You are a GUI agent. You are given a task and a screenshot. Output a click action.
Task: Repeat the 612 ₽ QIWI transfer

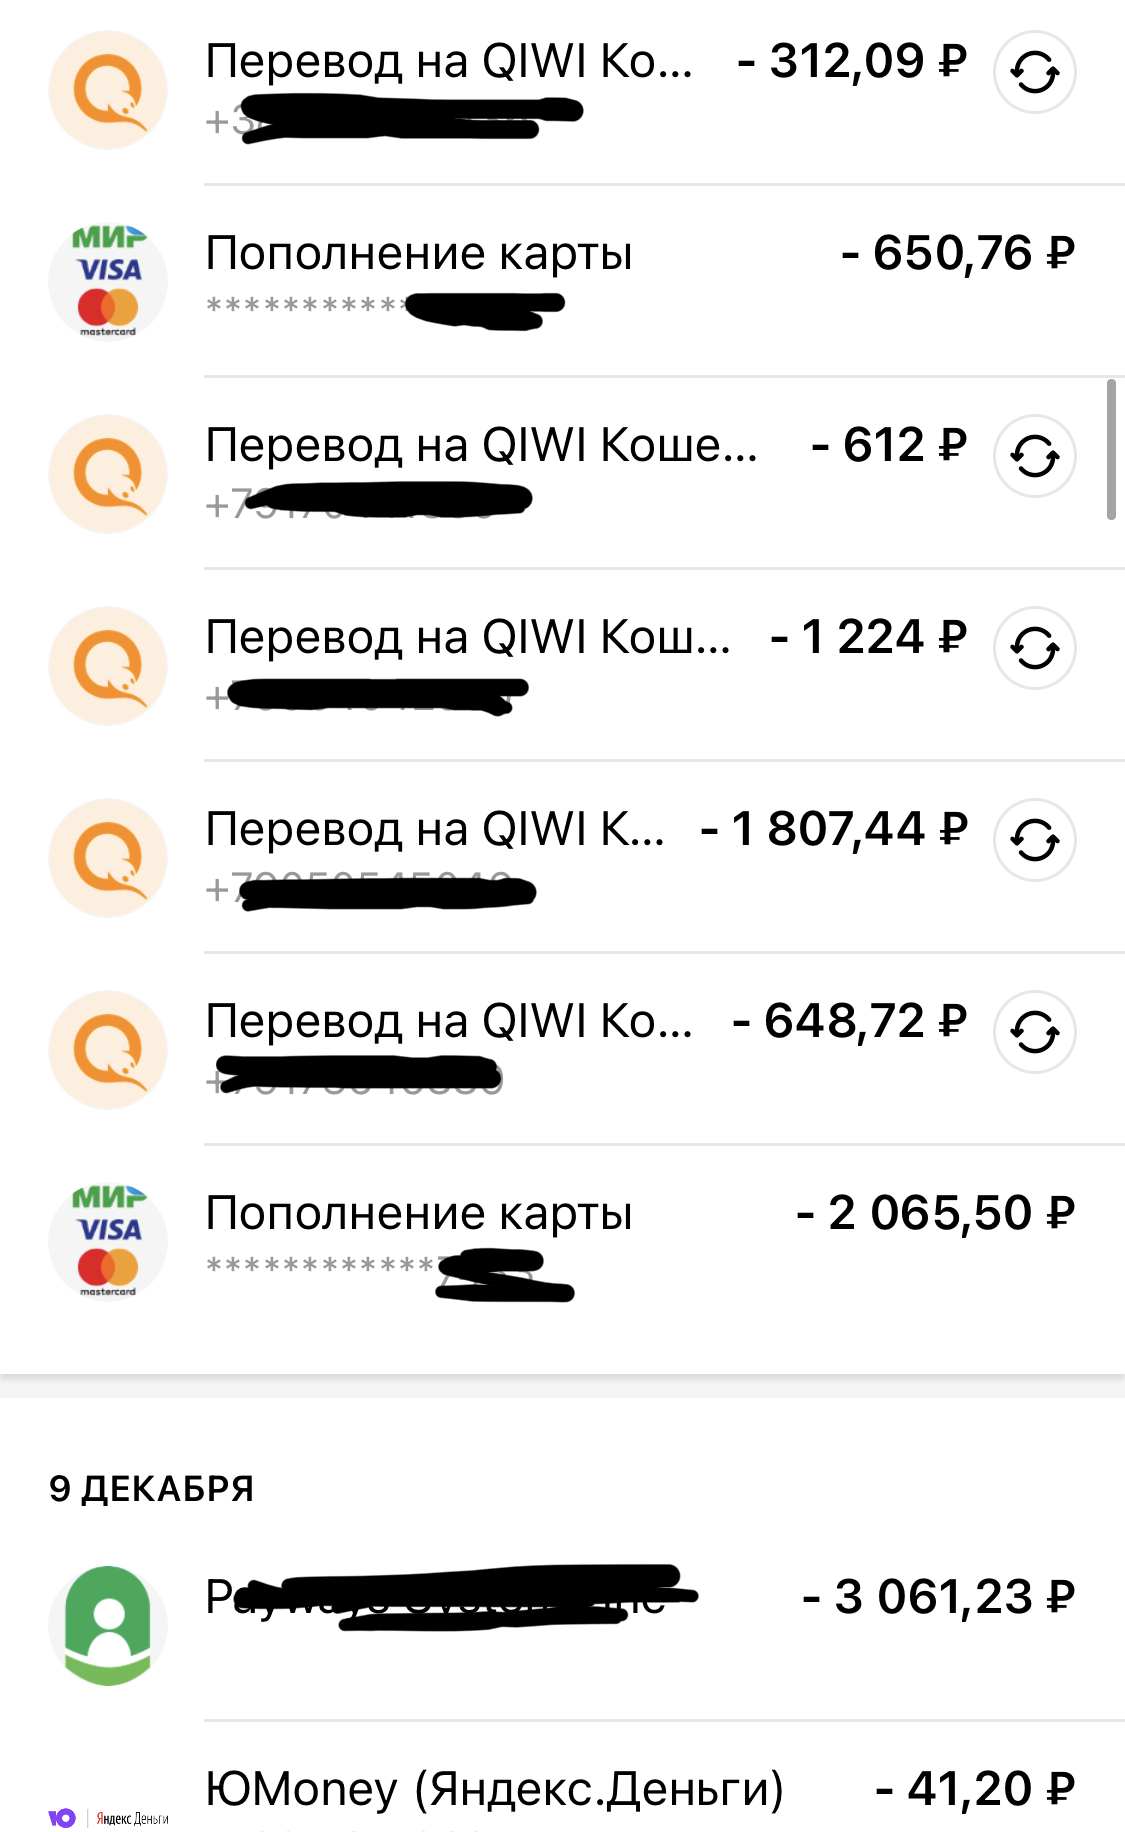(x=1034, y=456)
